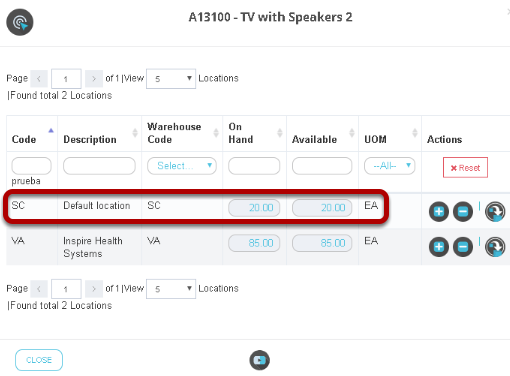Click the plus icon in the VA row

(439, 247)
